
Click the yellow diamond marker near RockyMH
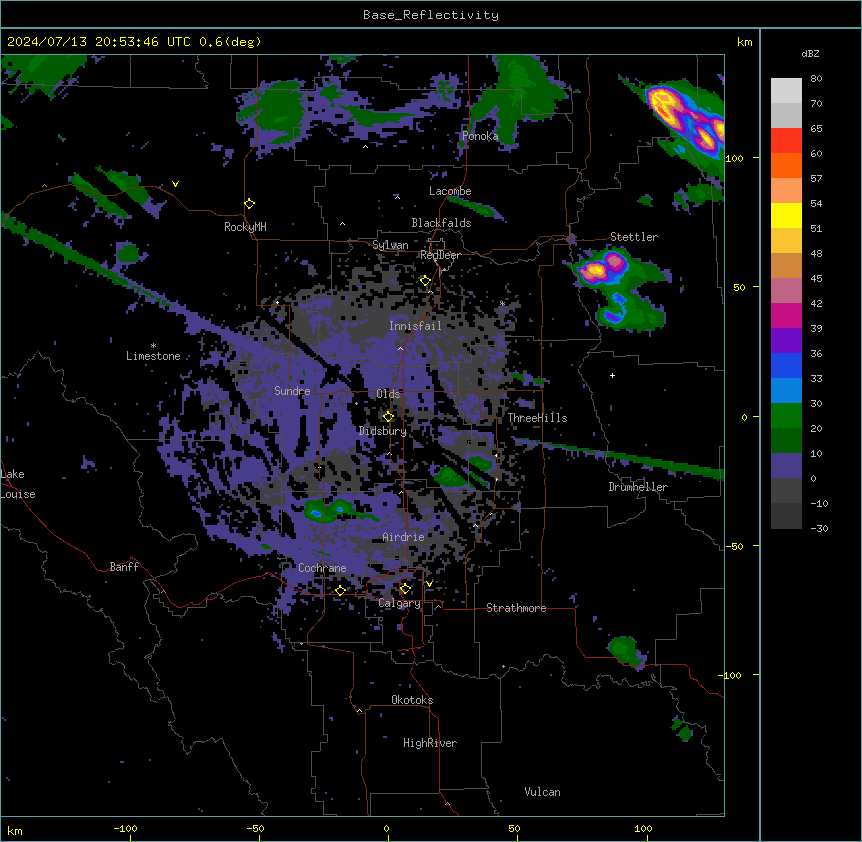pyautogui.click(x=249, y=204)
